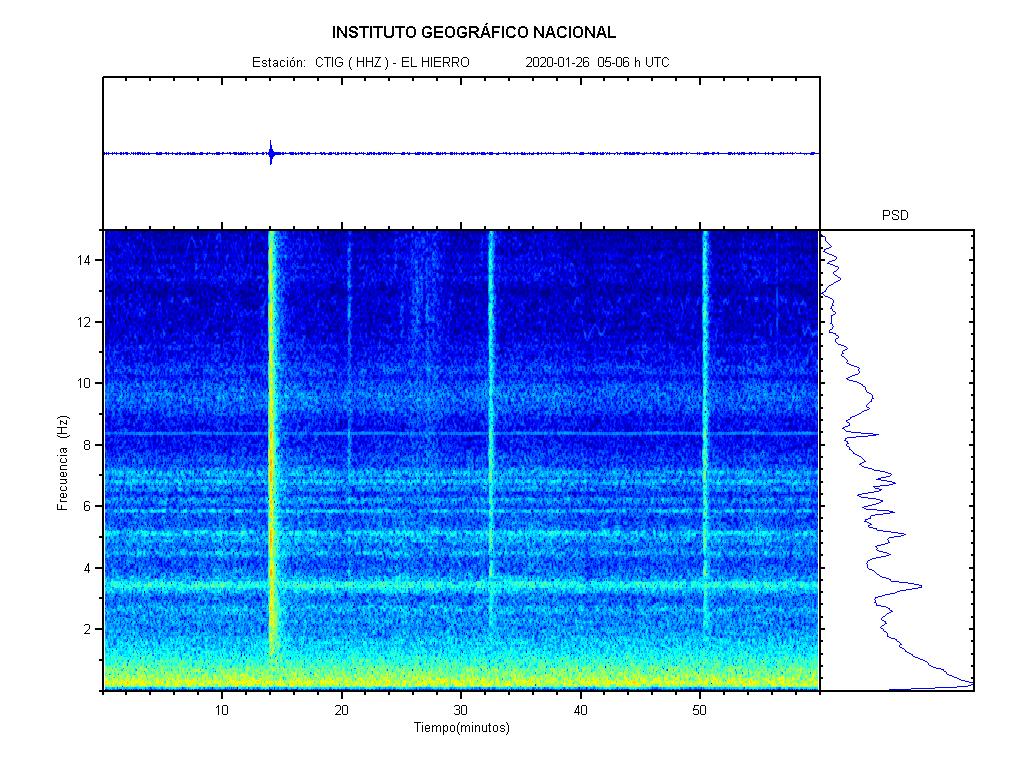This screenshot has height=768, width=1025.
Task: Click the Frecuencia (Hz) axis label
Action: (x=63, y=463)
